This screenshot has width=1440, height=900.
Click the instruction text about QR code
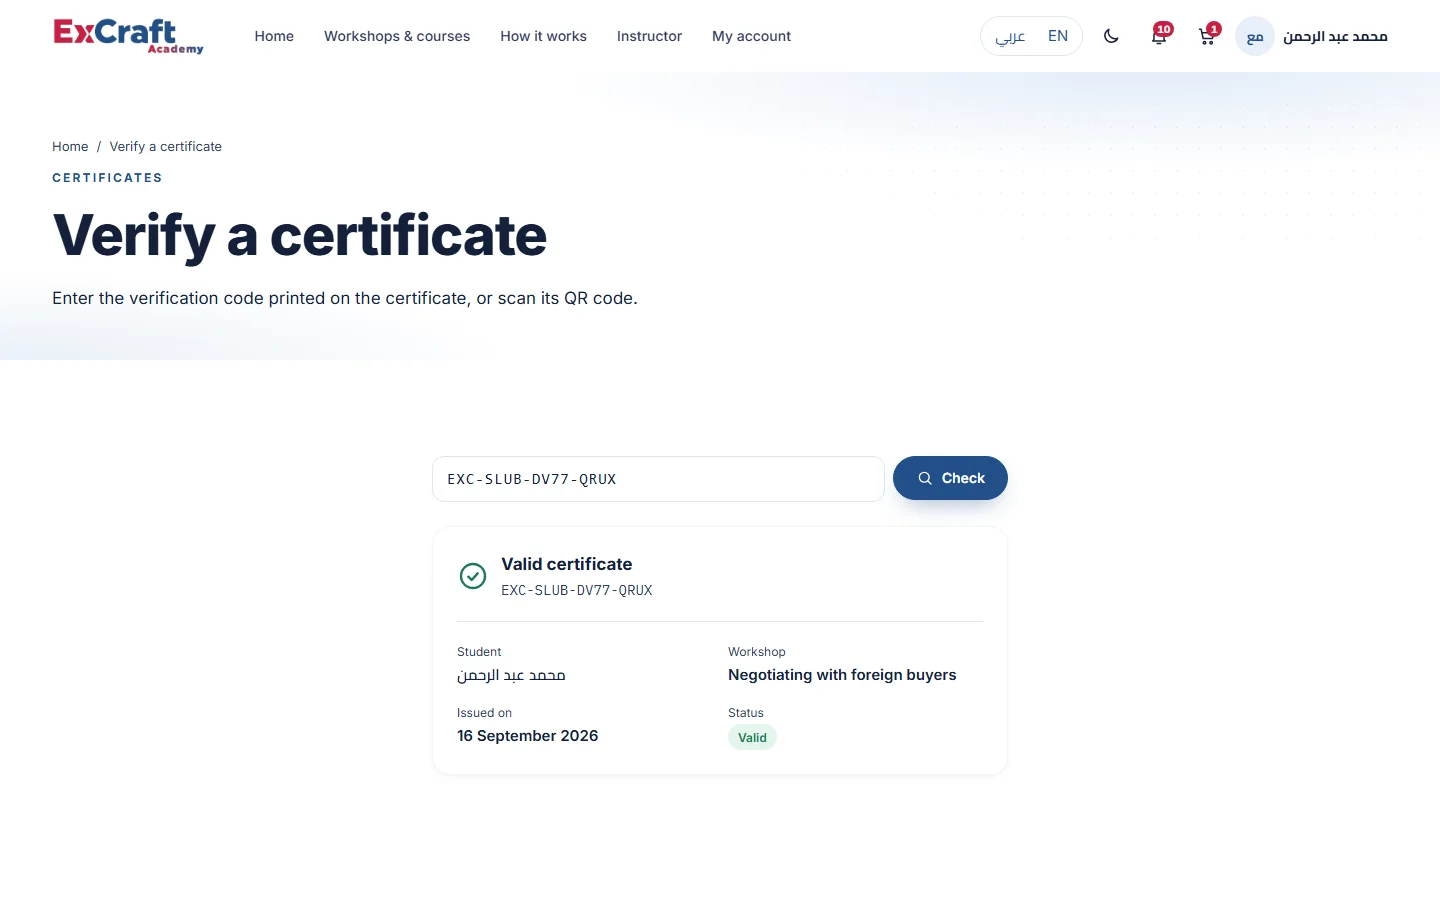pos(345,298)
